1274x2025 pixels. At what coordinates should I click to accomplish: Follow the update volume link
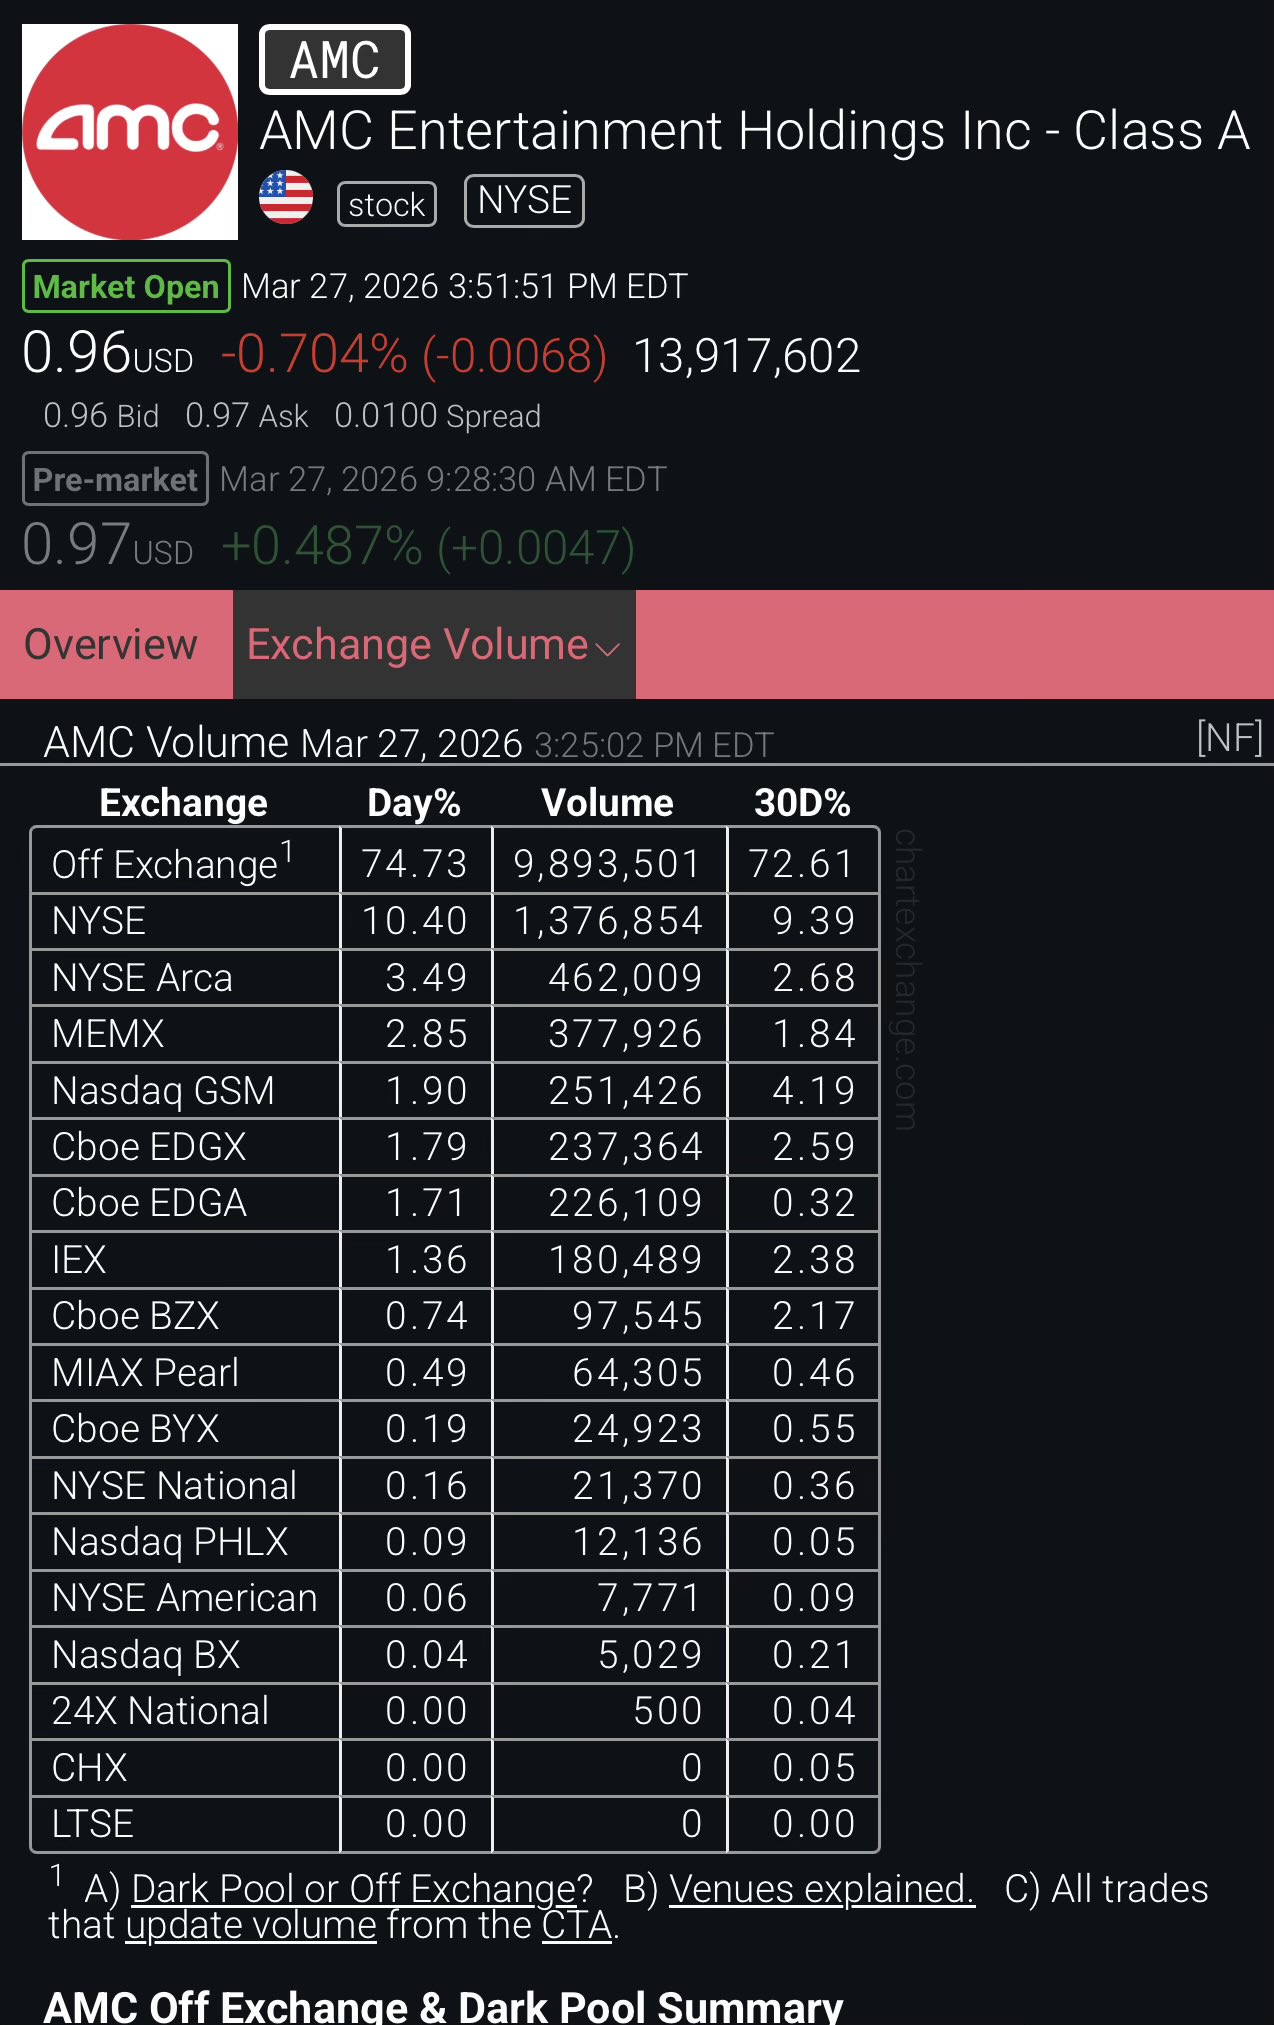pyautogui.click(x=251, y=1925)
